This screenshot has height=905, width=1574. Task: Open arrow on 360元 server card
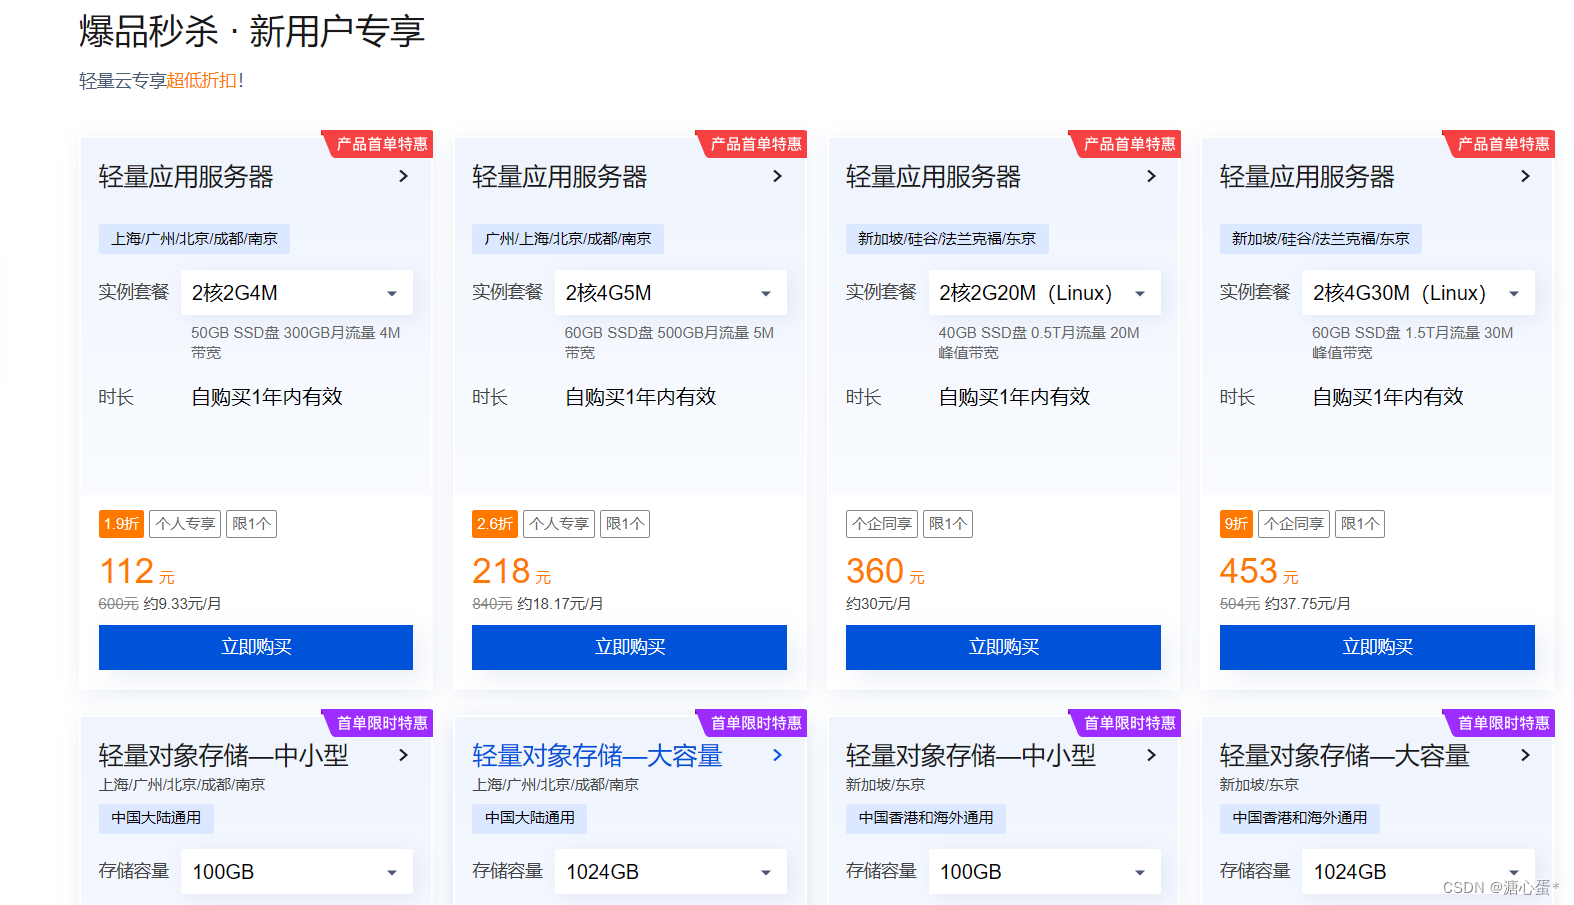[x=1151, y=176]
